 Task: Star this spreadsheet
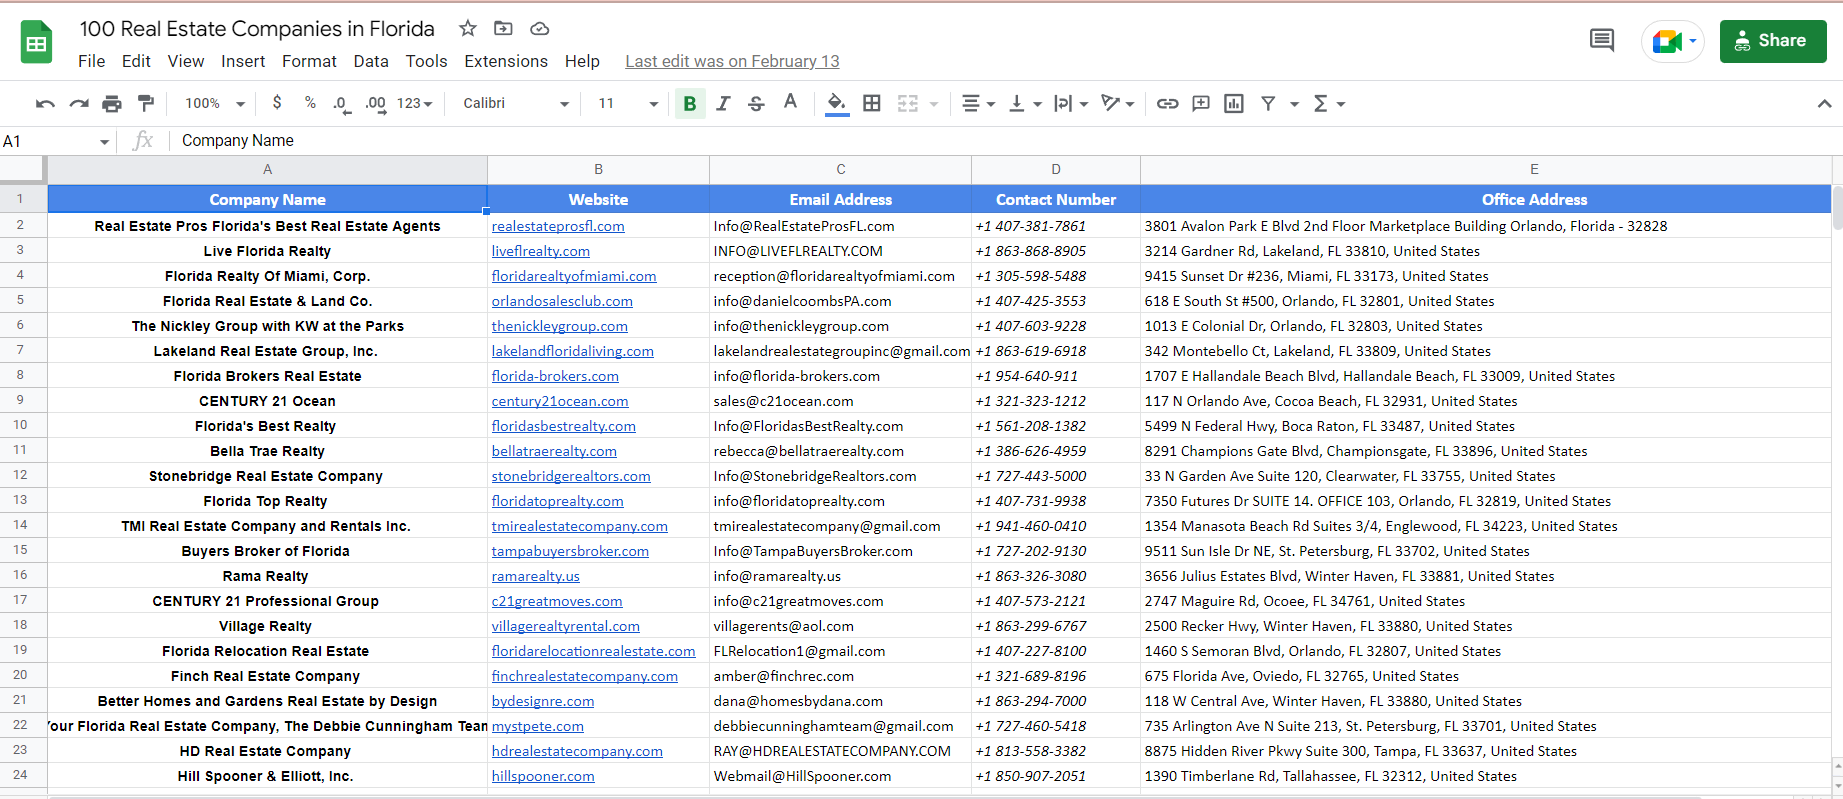[467, 29]
